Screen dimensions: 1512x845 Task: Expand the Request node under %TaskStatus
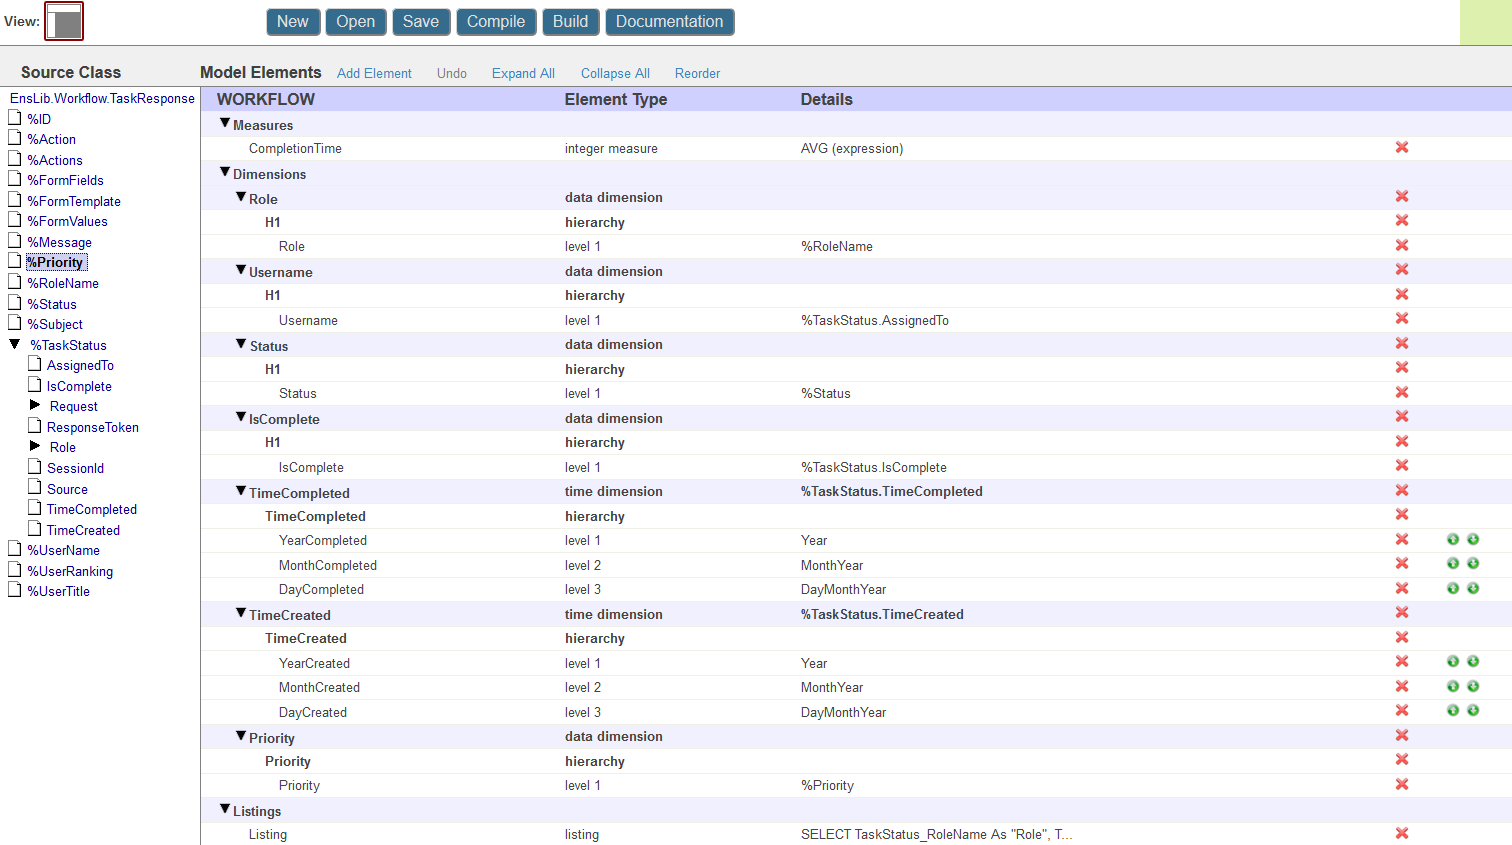tap(35, 405)
